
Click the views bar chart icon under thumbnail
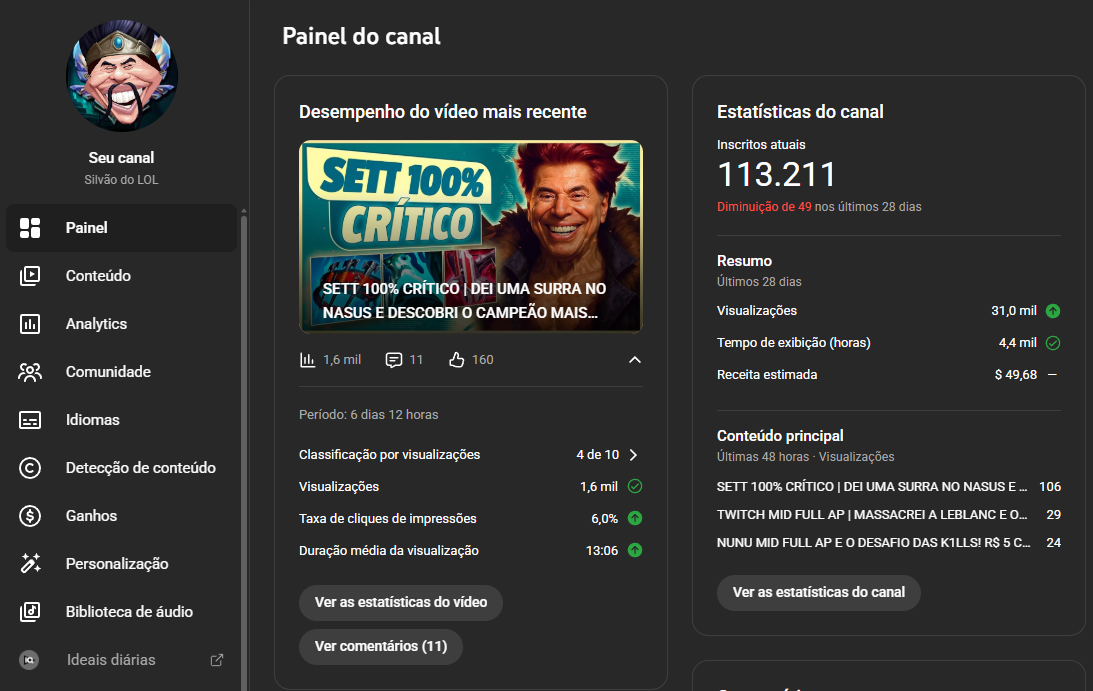pos(307,360)
